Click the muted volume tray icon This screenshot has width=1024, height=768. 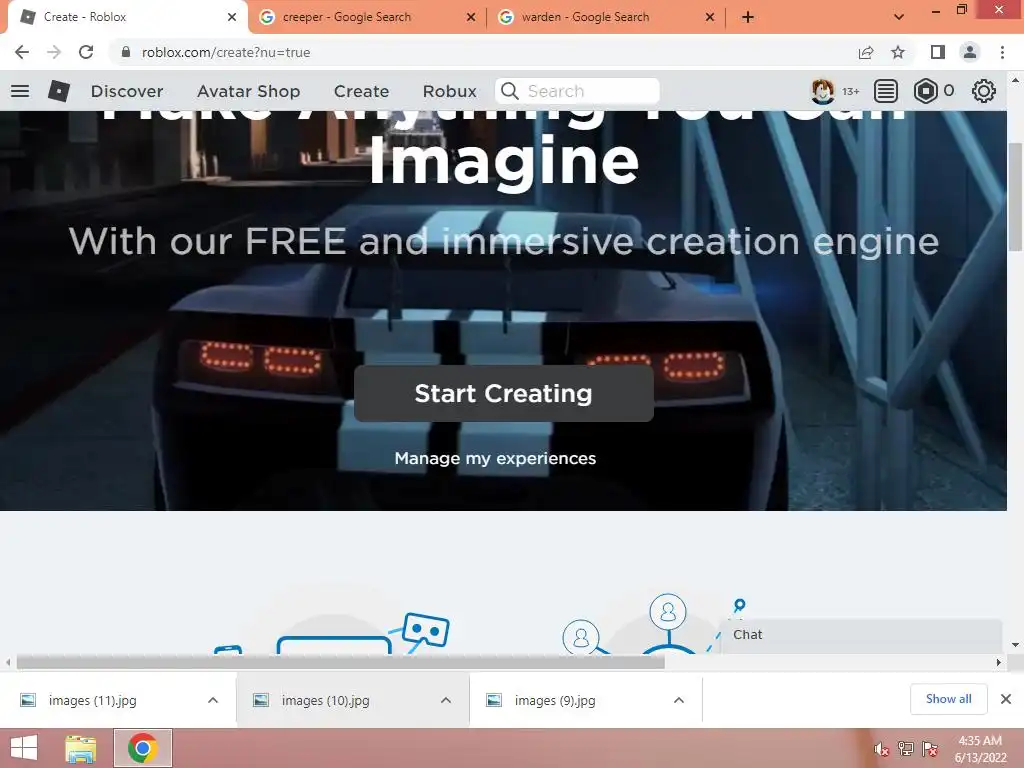(x=882, y=750)
